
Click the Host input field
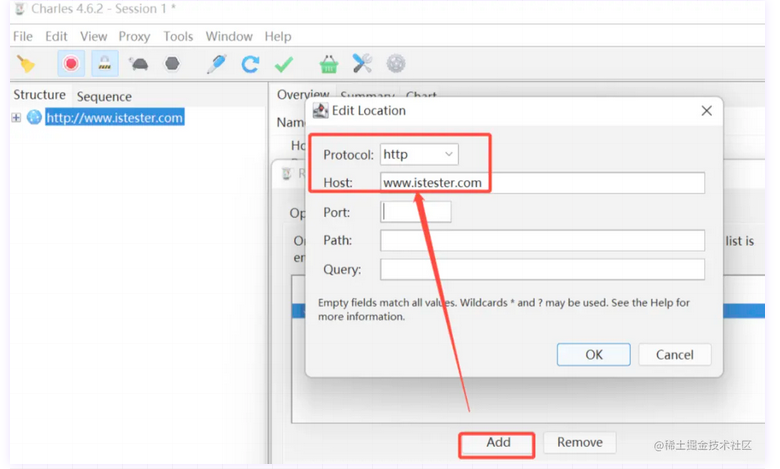542,183
